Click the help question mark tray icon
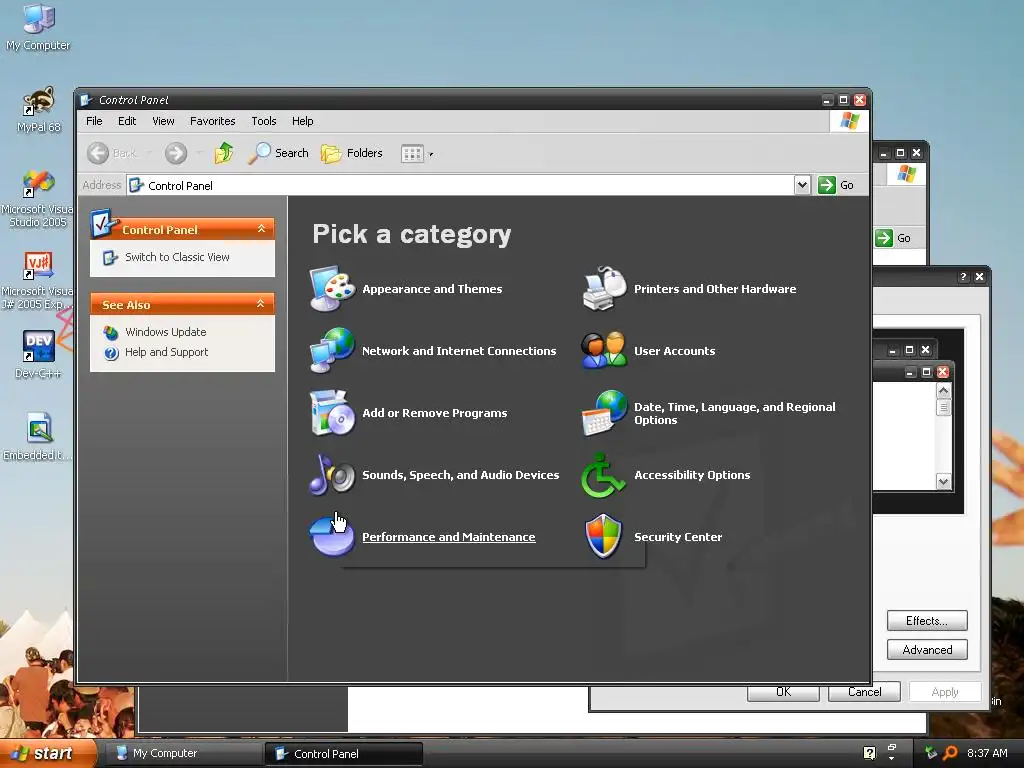 point(869,753)
